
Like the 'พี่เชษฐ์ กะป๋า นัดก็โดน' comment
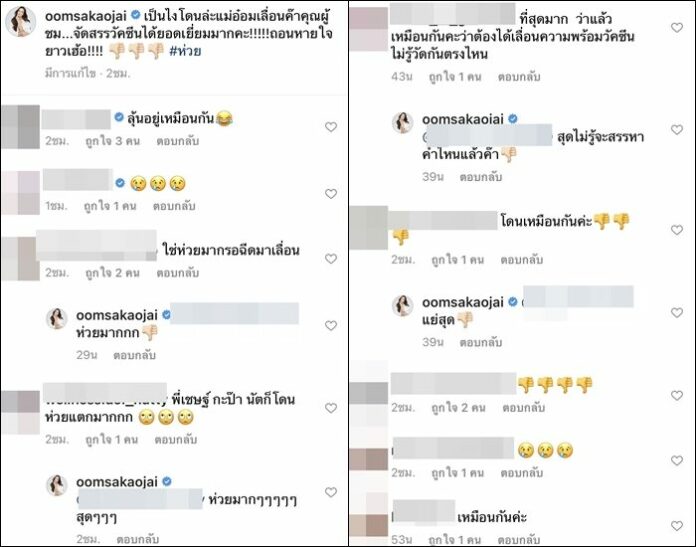(x=331, y=408)
